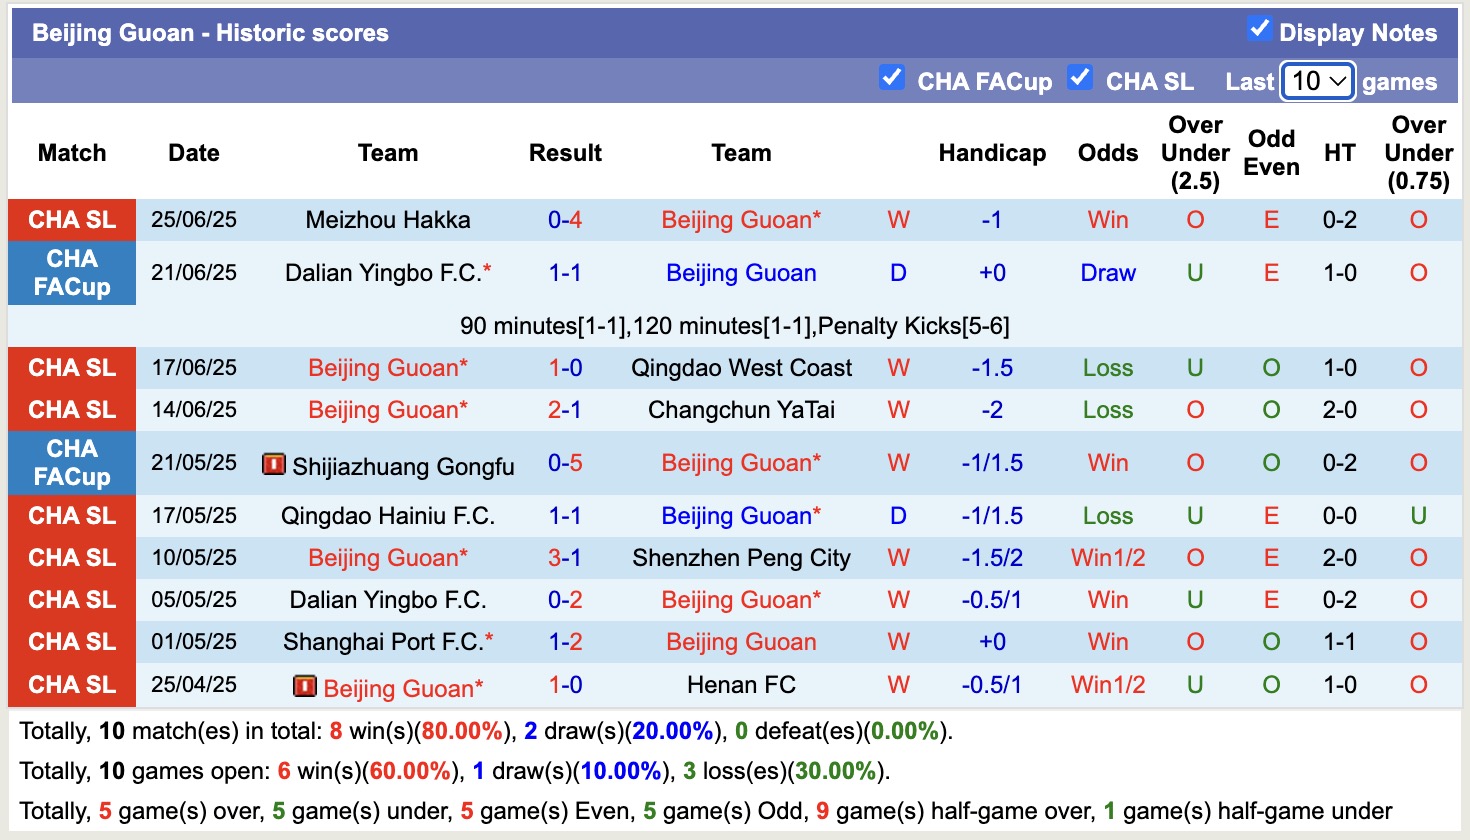Screen dimensions: 1470x840
Task: Click the Meizhou Hakka team name
Action: click(388, 220)
